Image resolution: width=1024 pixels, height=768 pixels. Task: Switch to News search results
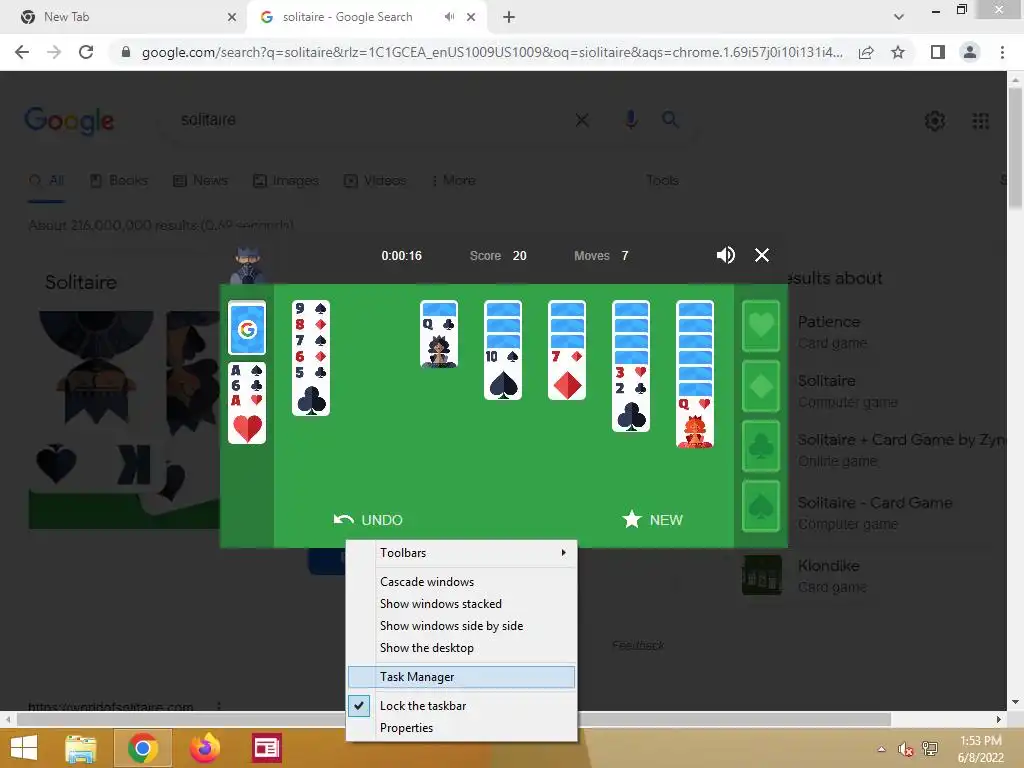point(200,180)
